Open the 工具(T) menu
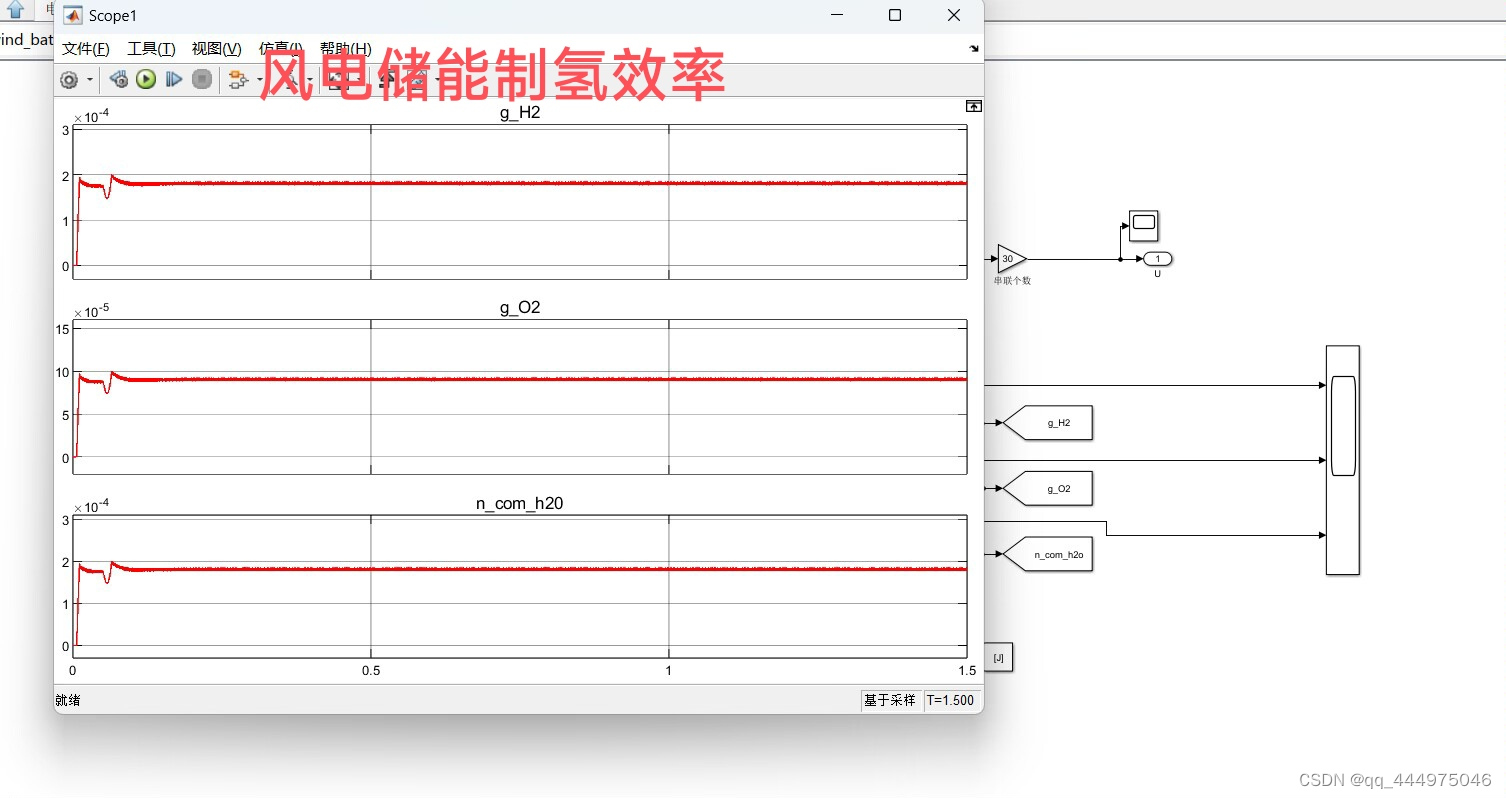This screenshot has width=1506, height=798. 151,49
